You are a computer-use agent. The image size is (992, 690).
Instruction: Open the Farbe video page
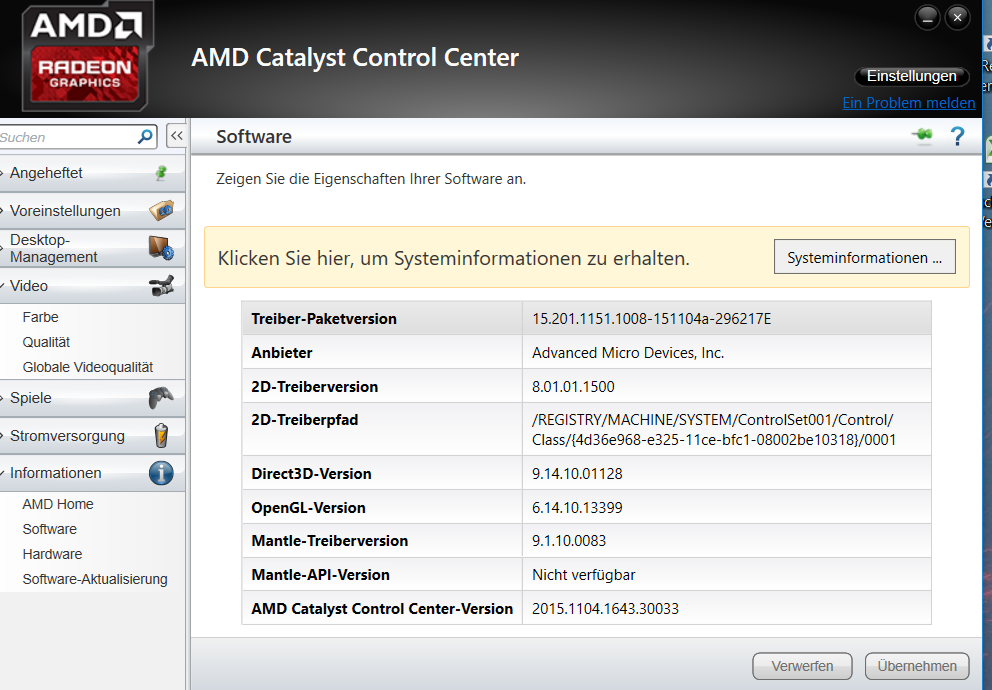click(40, 317)
